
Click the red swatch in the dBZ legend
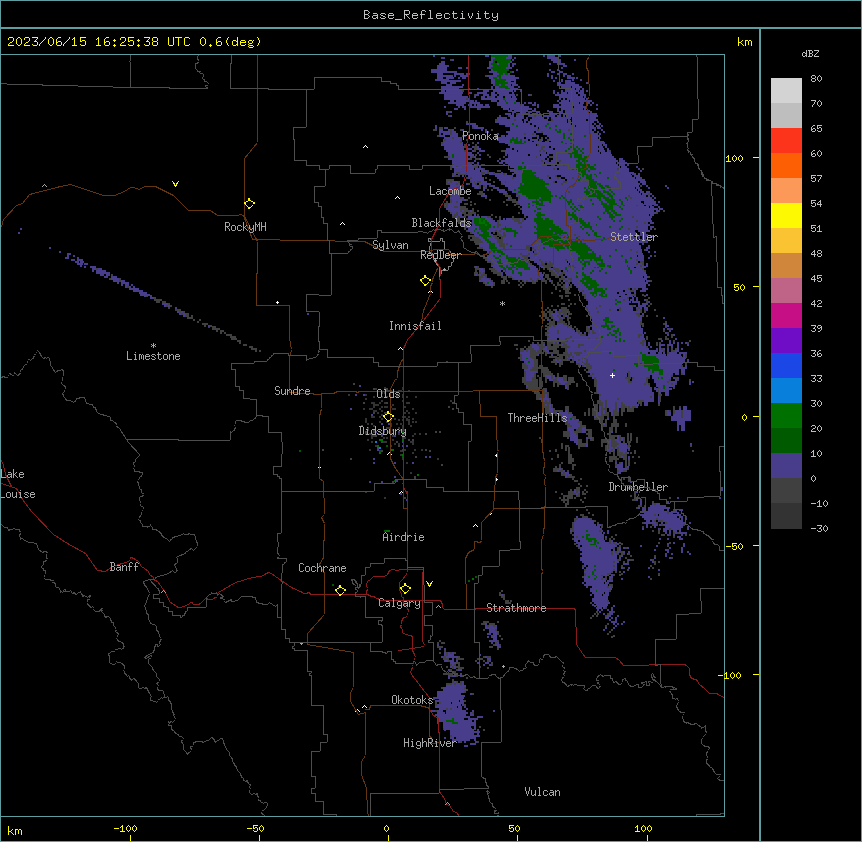click(x=786, y=141)
